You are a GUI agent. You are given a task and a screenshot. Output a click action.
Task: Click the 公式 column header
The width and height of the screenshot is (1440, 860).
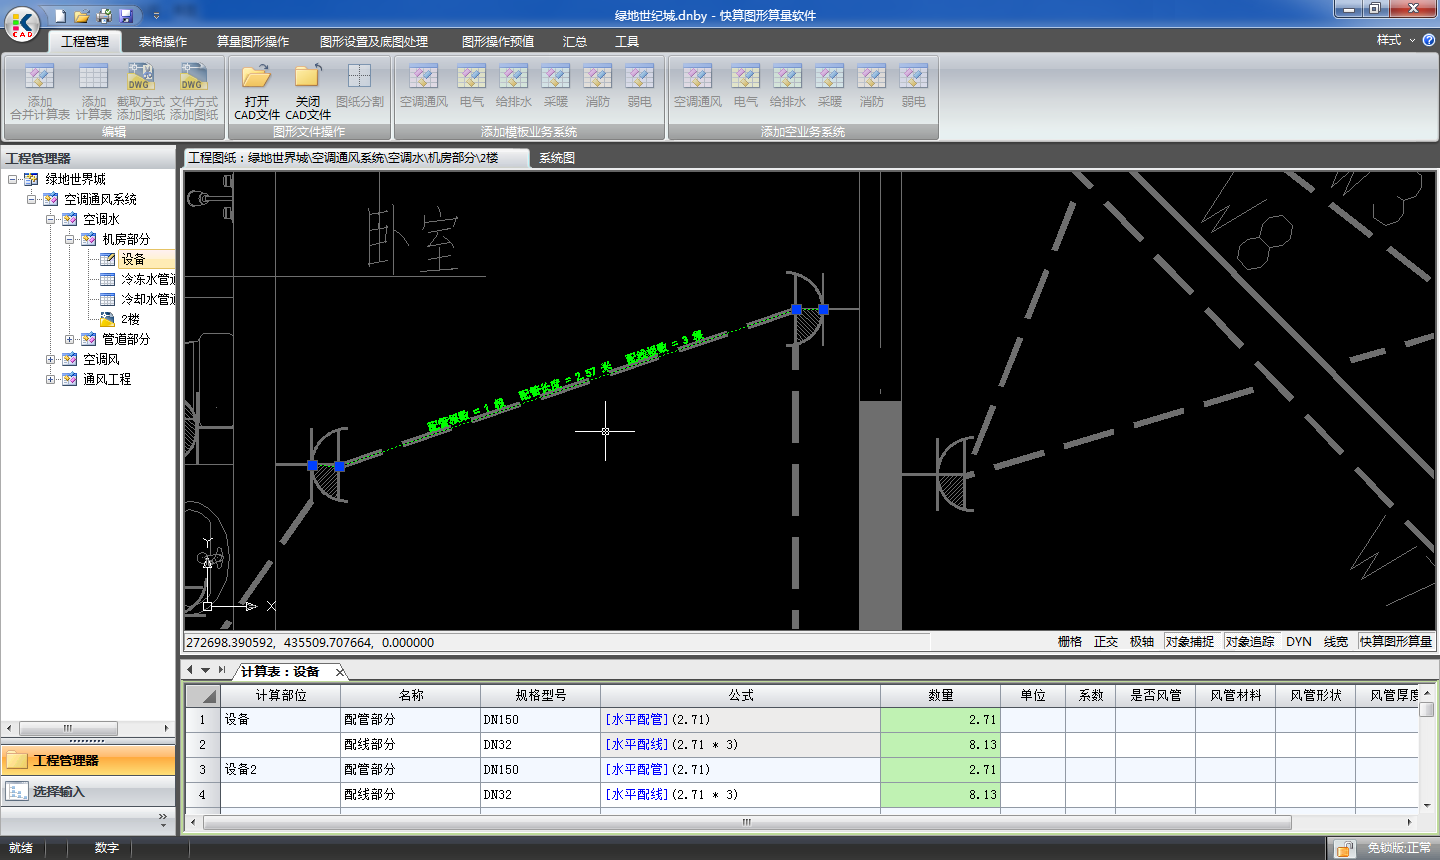coord(741,695)
